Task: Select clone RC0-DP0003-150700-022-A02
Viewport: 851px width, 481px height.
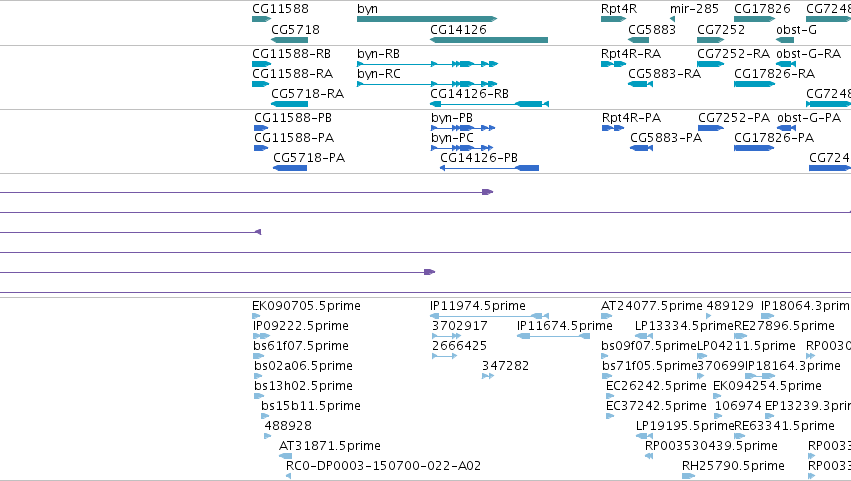Action: (x=383, y=465)
